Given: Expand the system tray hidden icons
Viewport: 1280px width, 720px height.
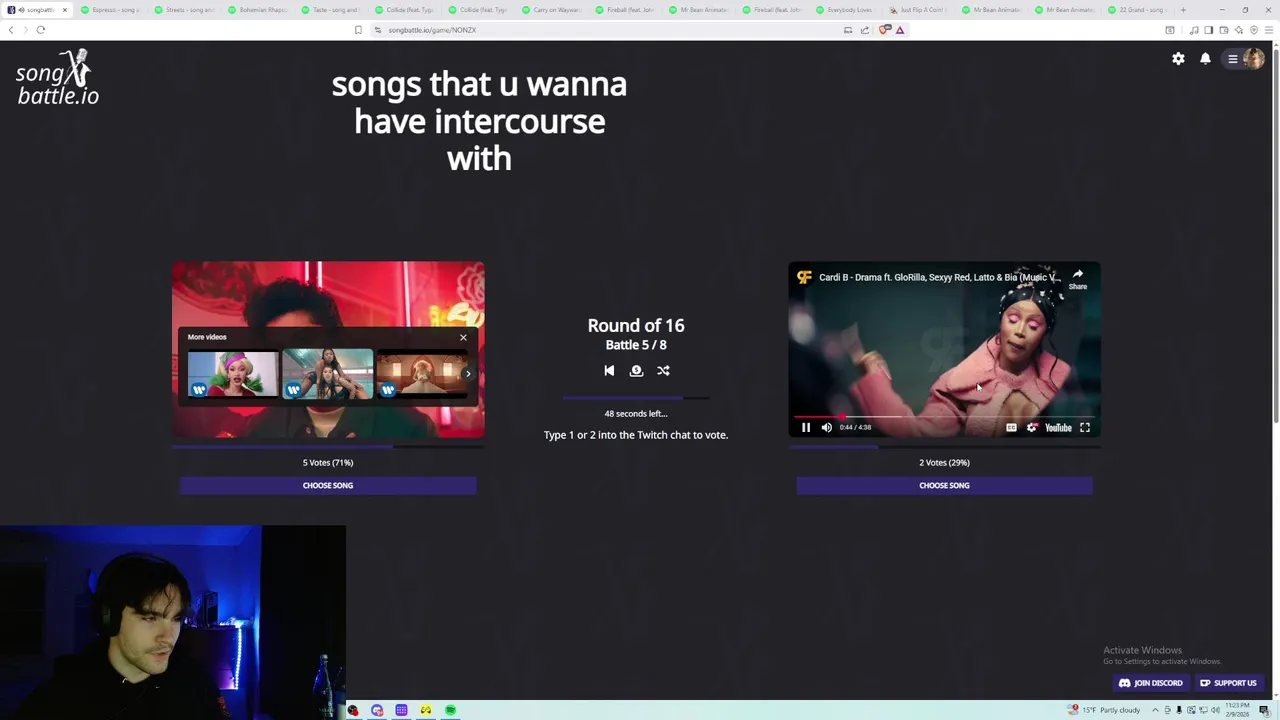Looking at the screenshot, I should coord(1155,710).
